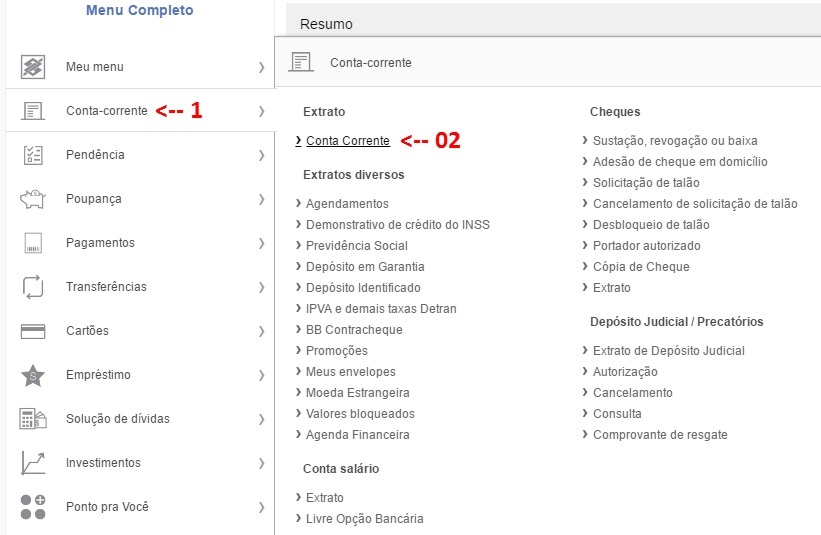Select the Empréstimo menu label
The height and width of the screenshot is (535, 821).
[98, 375]
